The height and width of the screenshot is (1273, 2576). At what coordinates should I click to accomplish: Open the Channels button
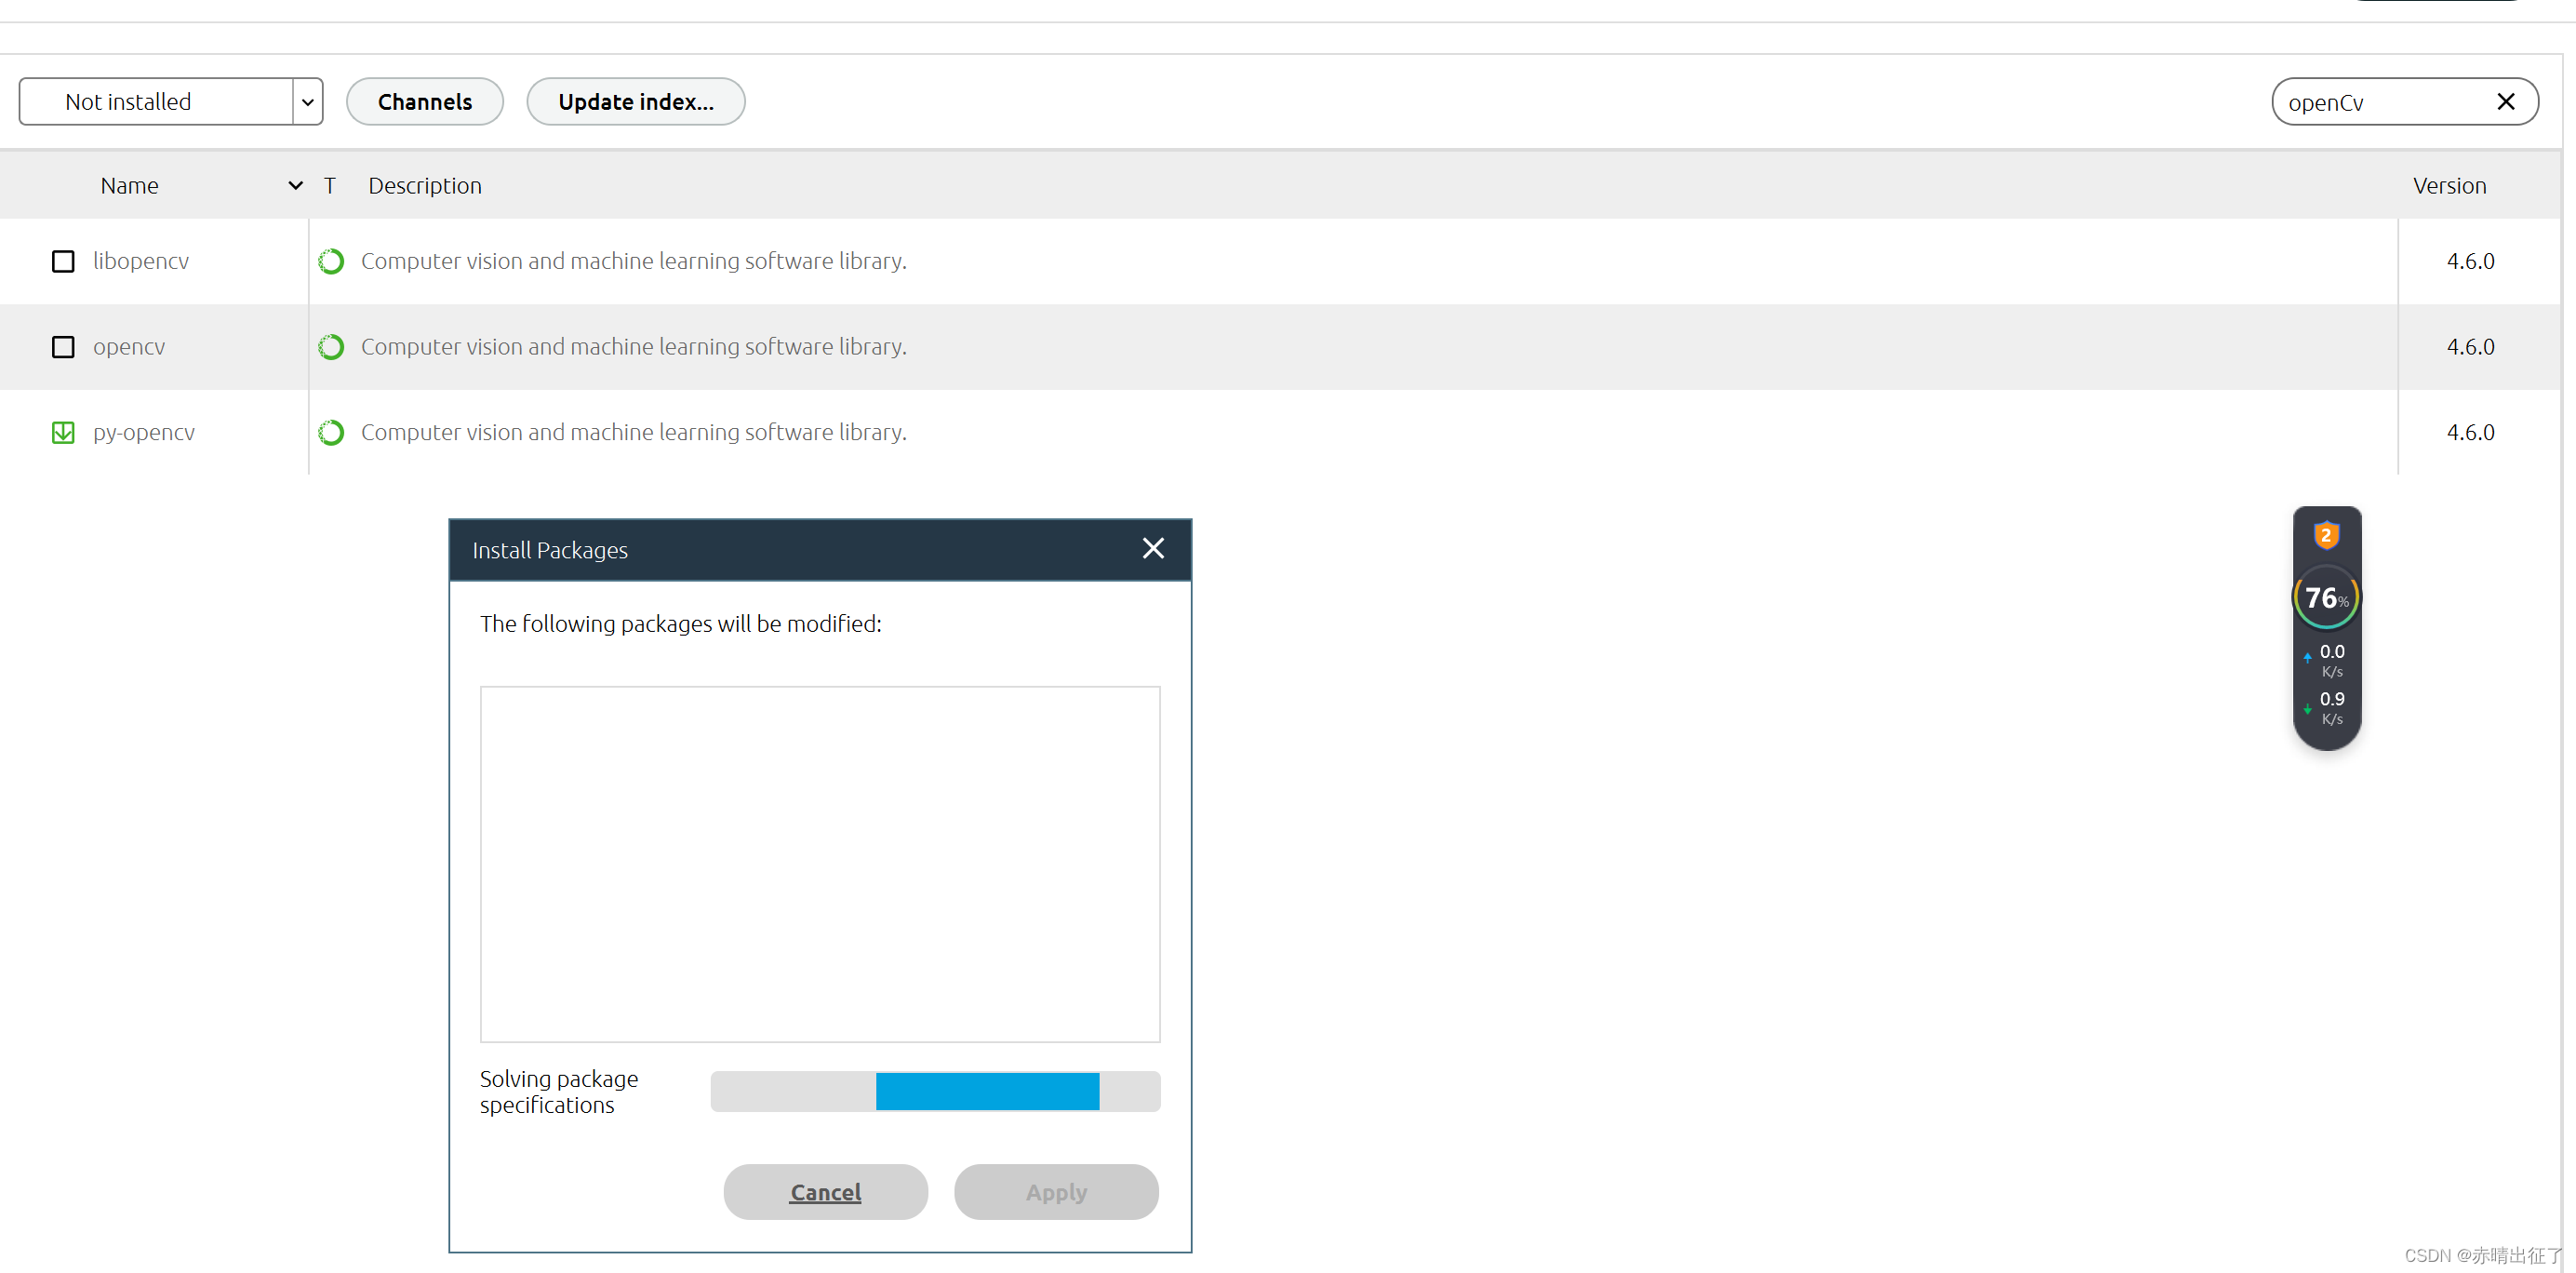point(425,102)
